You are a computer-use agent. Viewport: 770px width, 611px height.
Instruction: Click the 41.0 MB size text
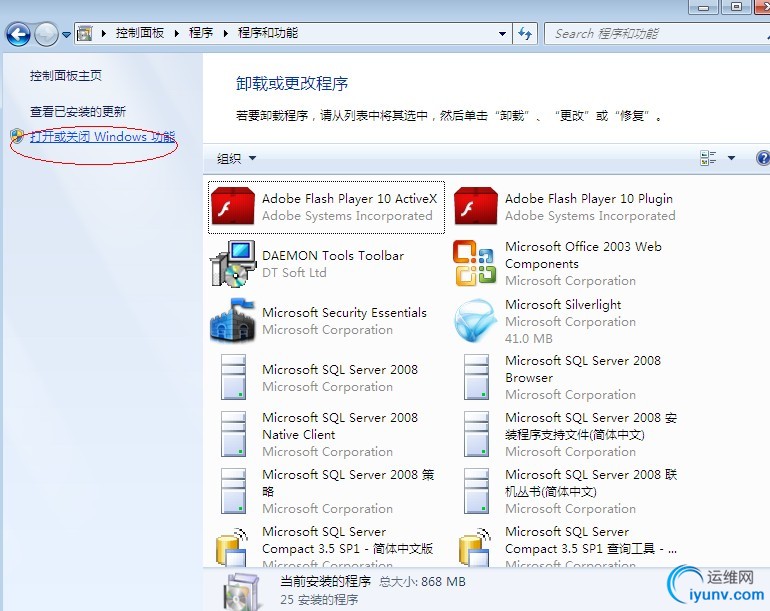click(x=528, y=338)
